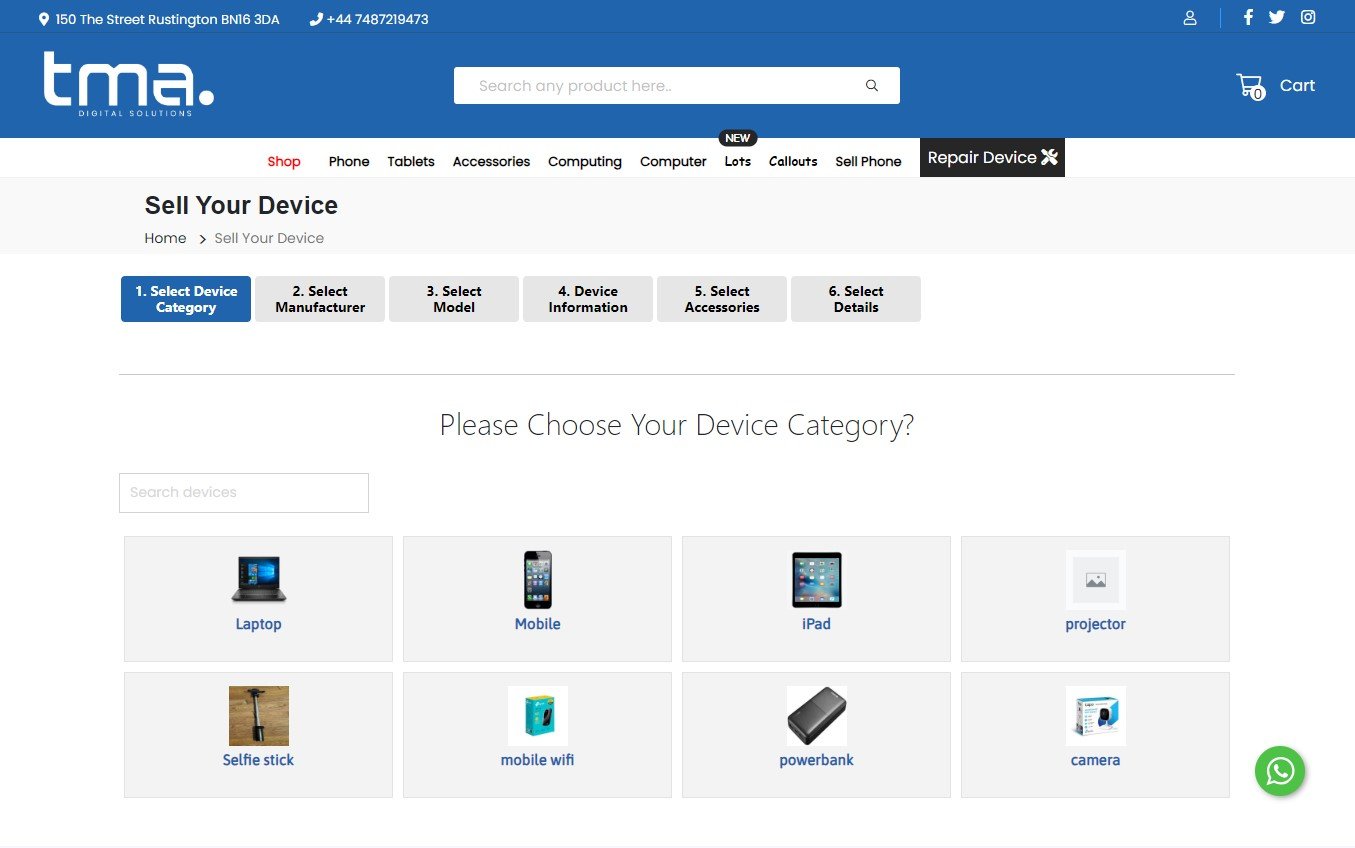Click the shopping cart icon
The height and width of the screenshot is (848, 1355).
click(1250, 86)
